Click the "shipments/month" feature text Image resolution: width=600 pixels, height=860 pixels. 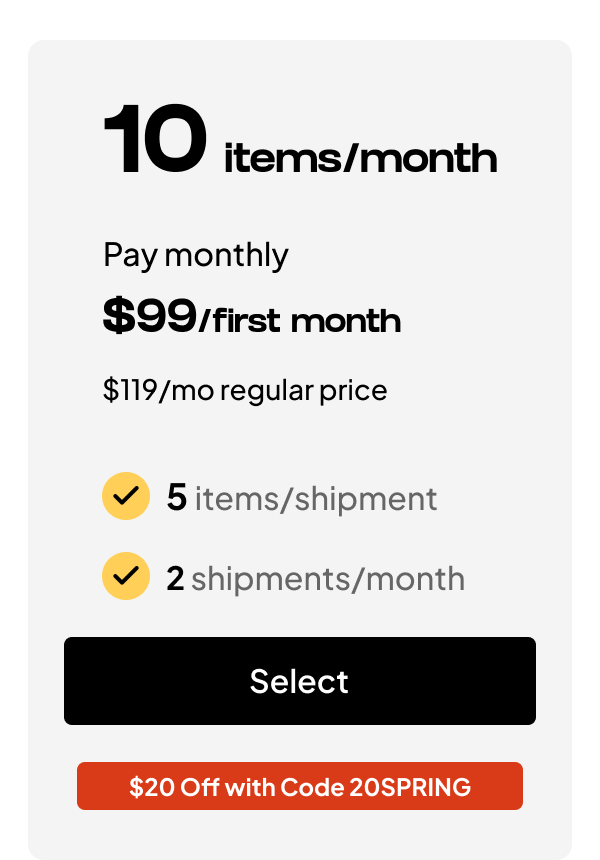click(328, 578)
